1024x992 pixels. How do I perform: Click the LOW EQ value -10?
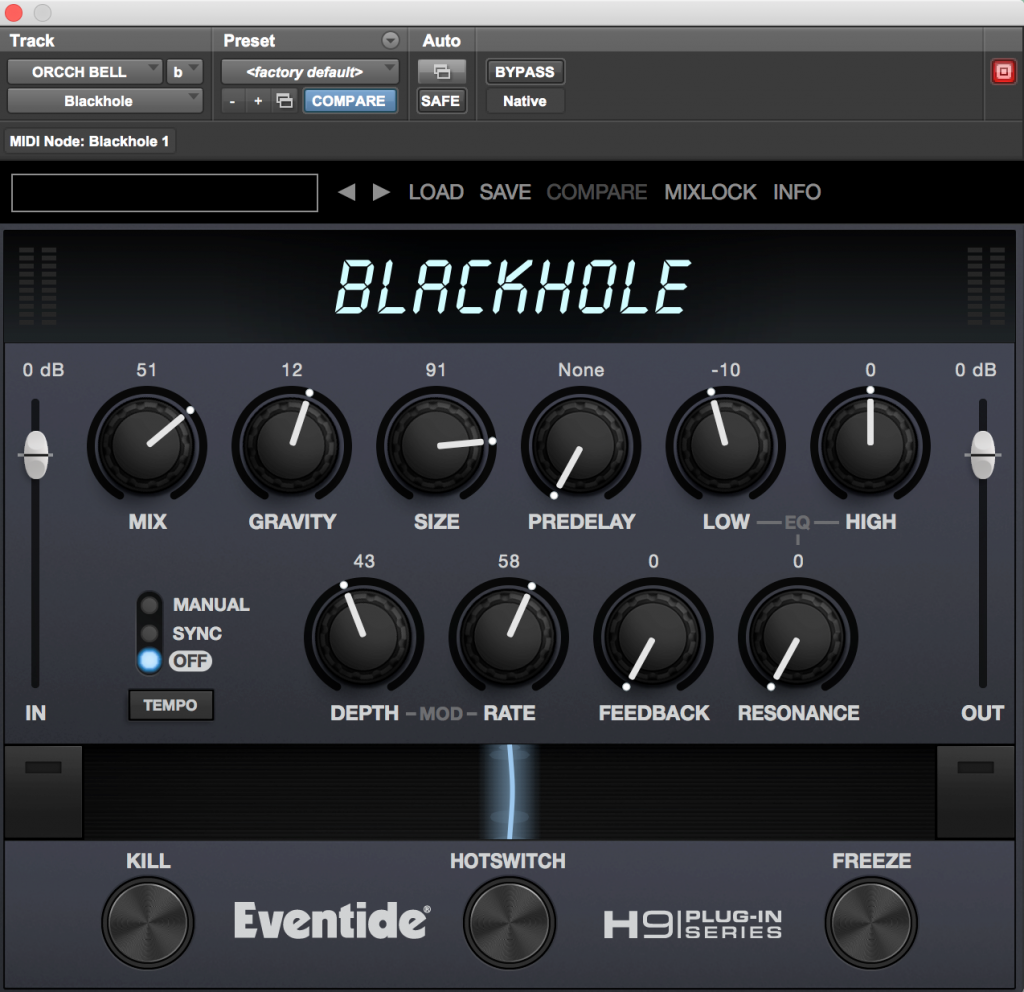726,370
